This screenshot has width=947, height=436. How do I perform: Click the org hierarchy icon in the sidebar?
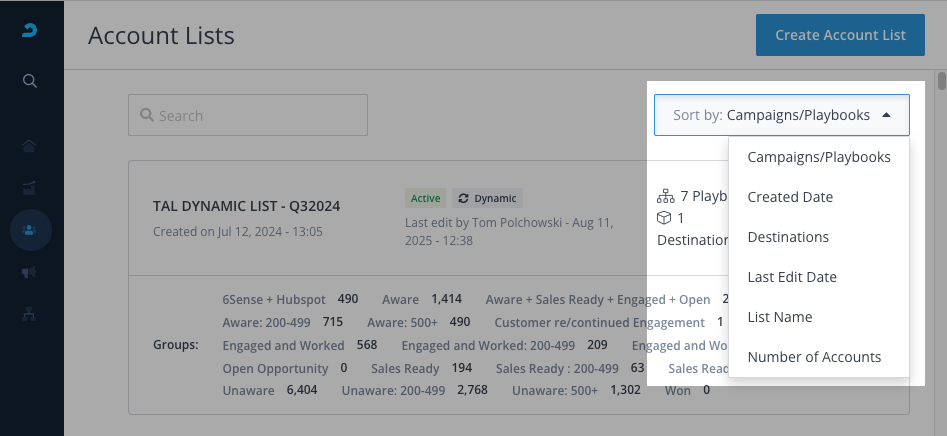click(x=31, y=313)
